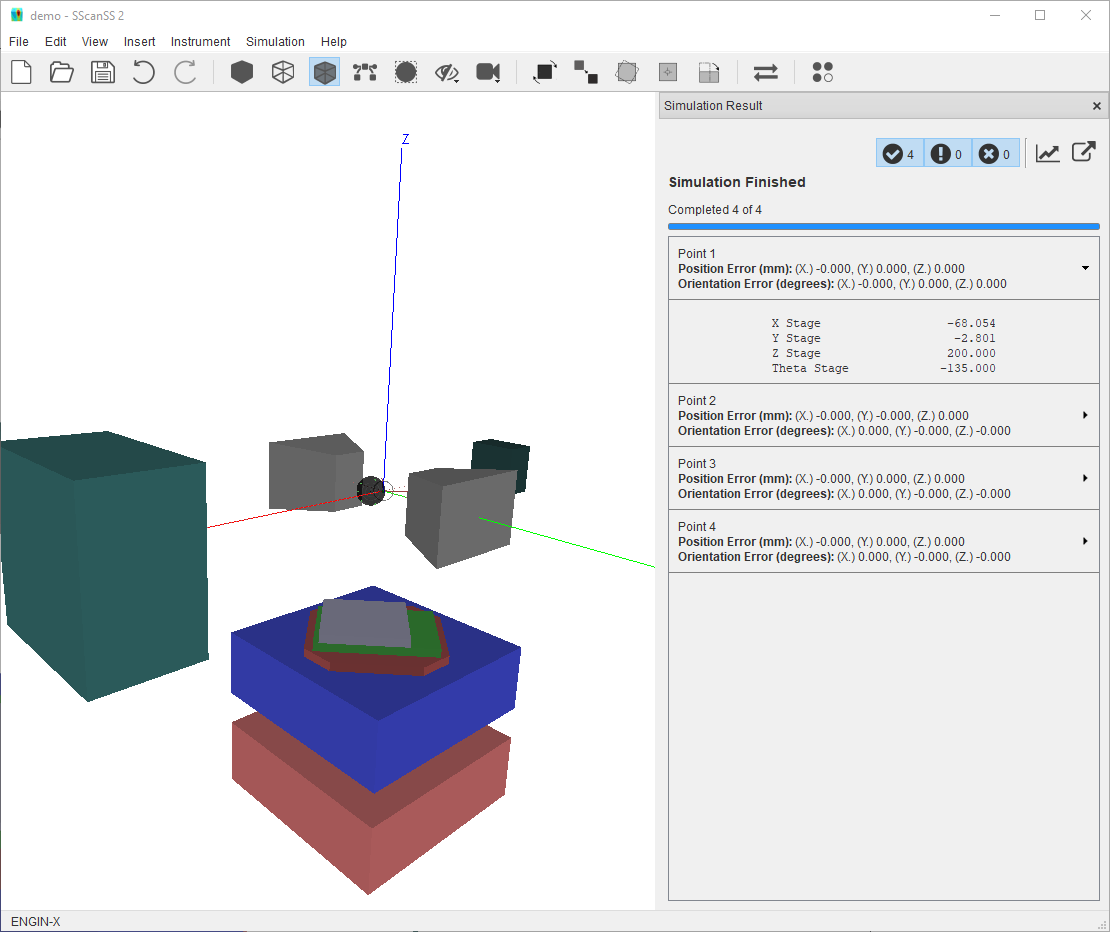This screenshot has height=932, width=1110.
Task: Click the 'Simulation Finished' heading
Action: tap(737, 182)
